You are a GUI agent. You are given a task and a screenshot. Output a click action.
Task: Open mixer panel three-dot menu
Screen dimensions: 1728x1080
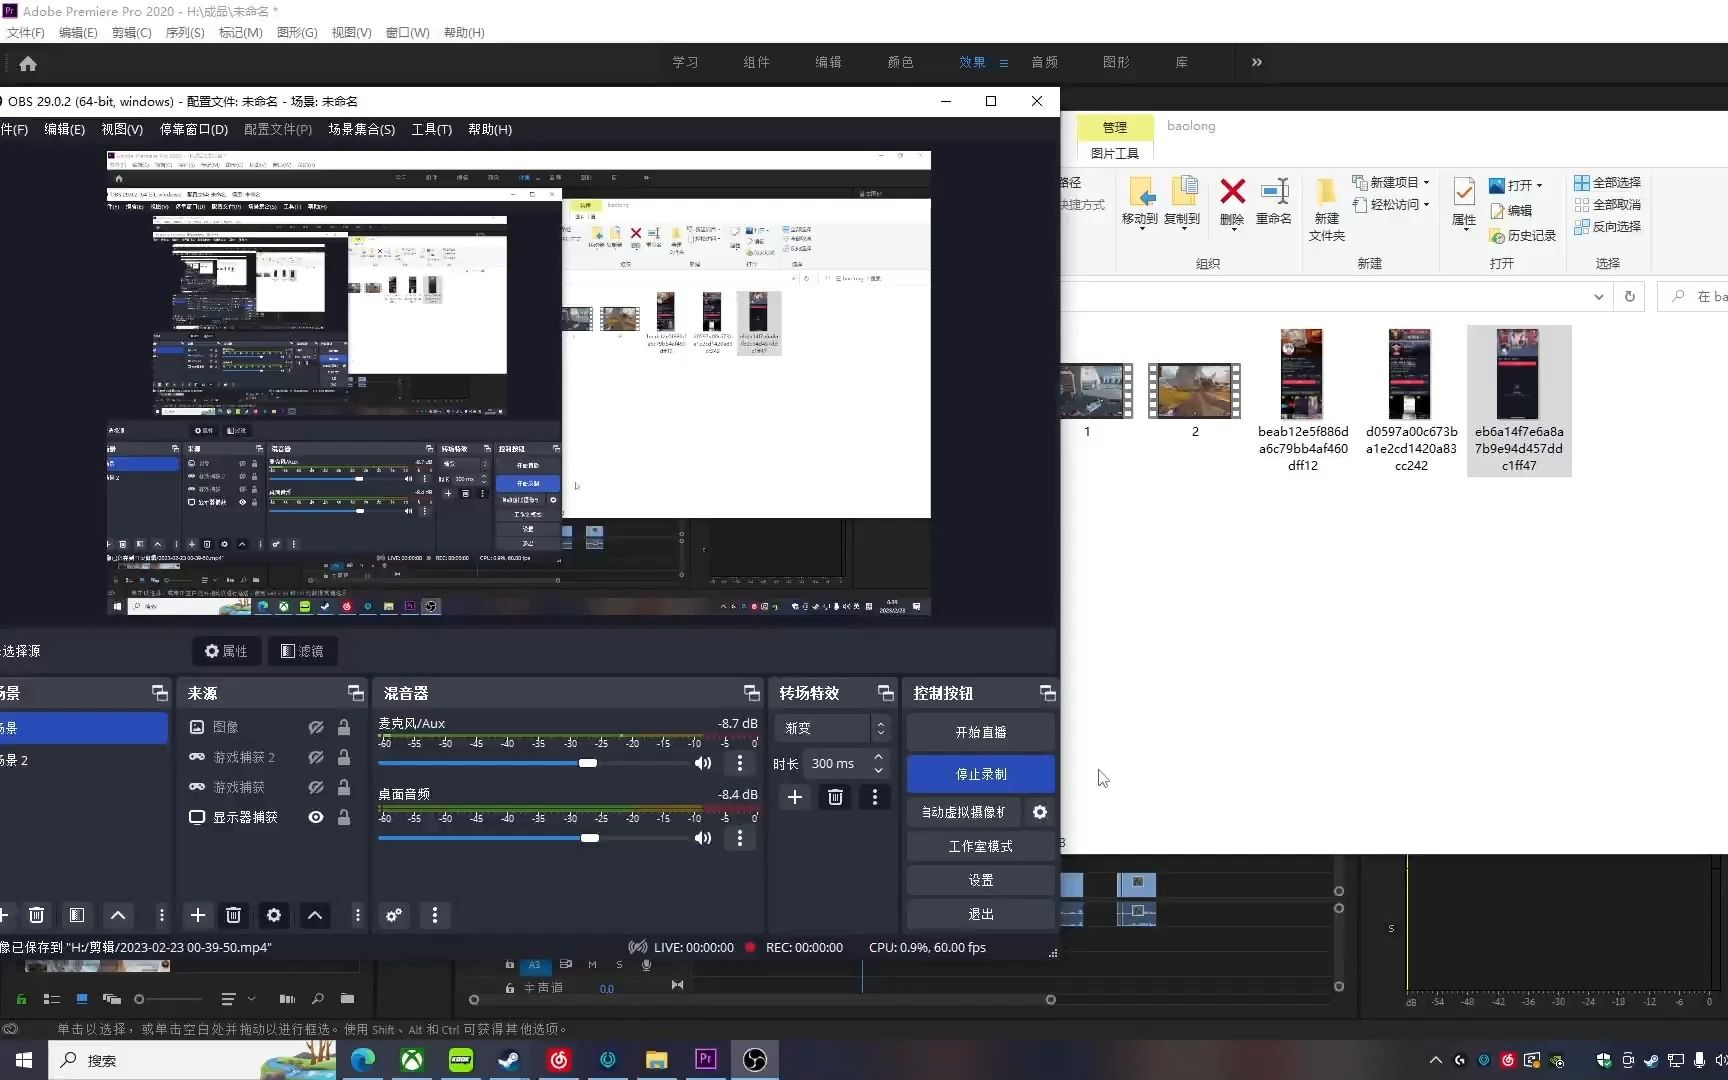(434, 915)
